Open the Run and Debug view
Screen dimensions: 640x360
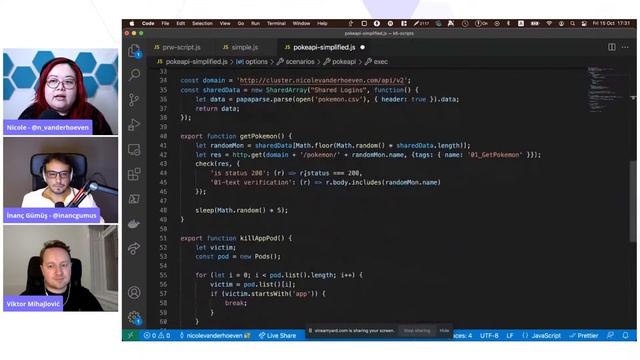tap(134, 124)
